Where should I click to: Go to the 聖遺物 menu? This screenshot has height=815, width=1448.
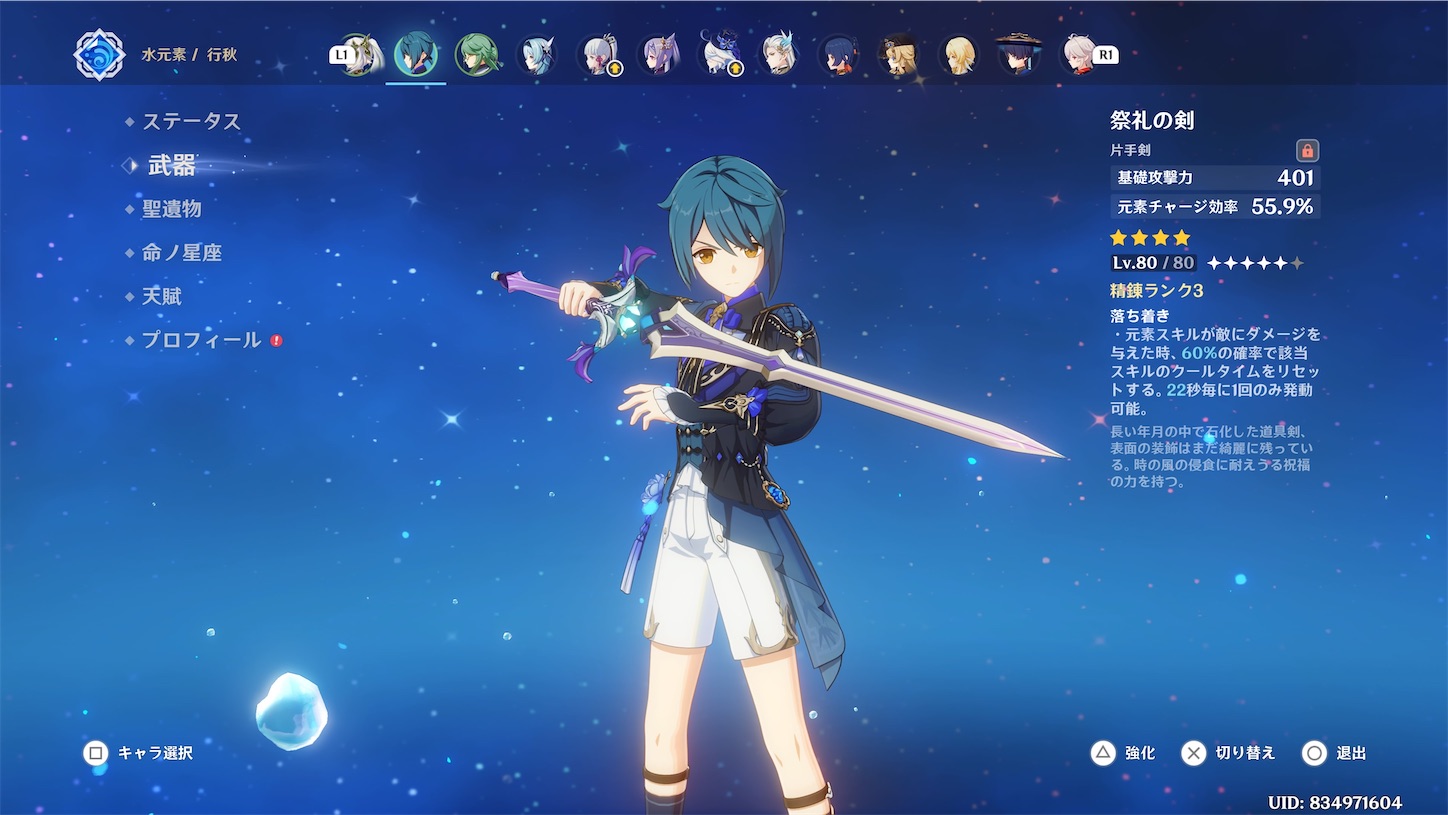172,208
